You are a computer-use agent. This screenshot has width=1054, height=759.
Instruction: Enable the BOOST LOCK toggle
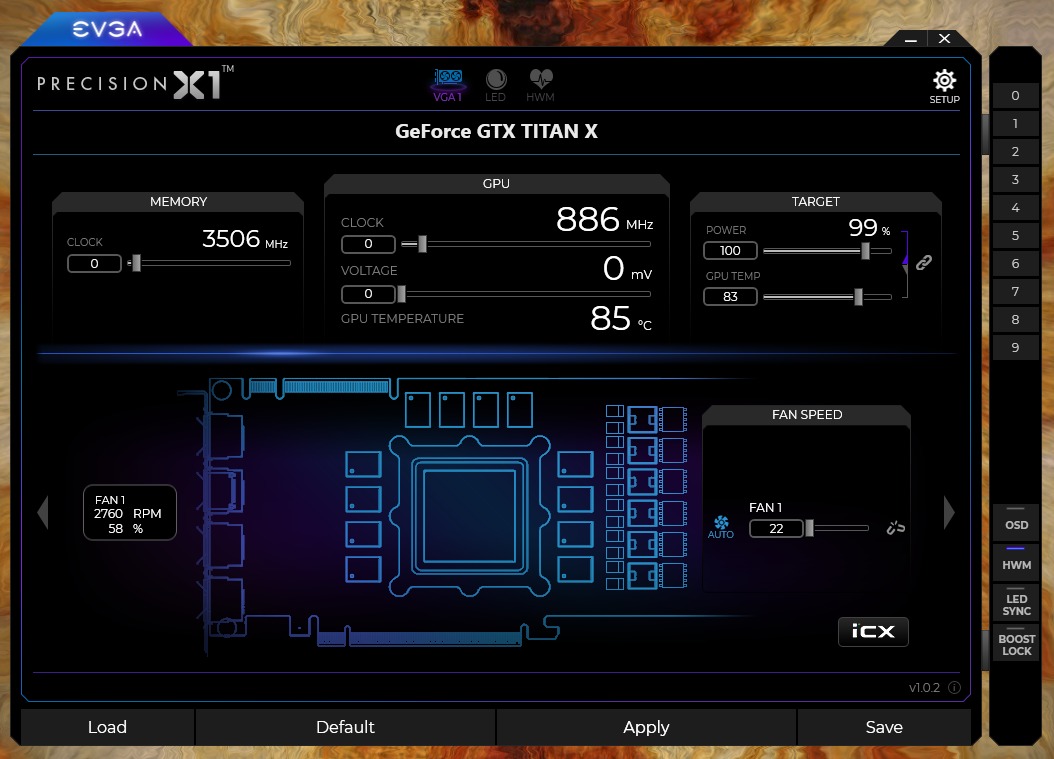tap(1016, 644)
